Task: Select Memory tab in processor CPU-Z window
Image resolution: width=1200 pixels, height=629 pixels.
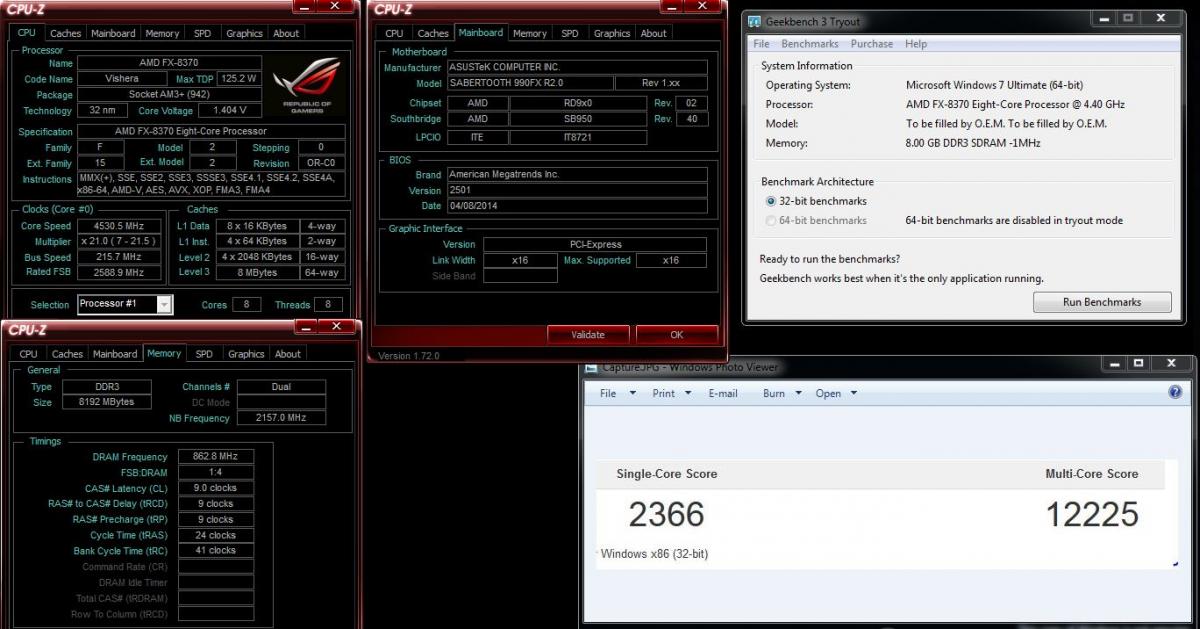Action: point(162,33)
